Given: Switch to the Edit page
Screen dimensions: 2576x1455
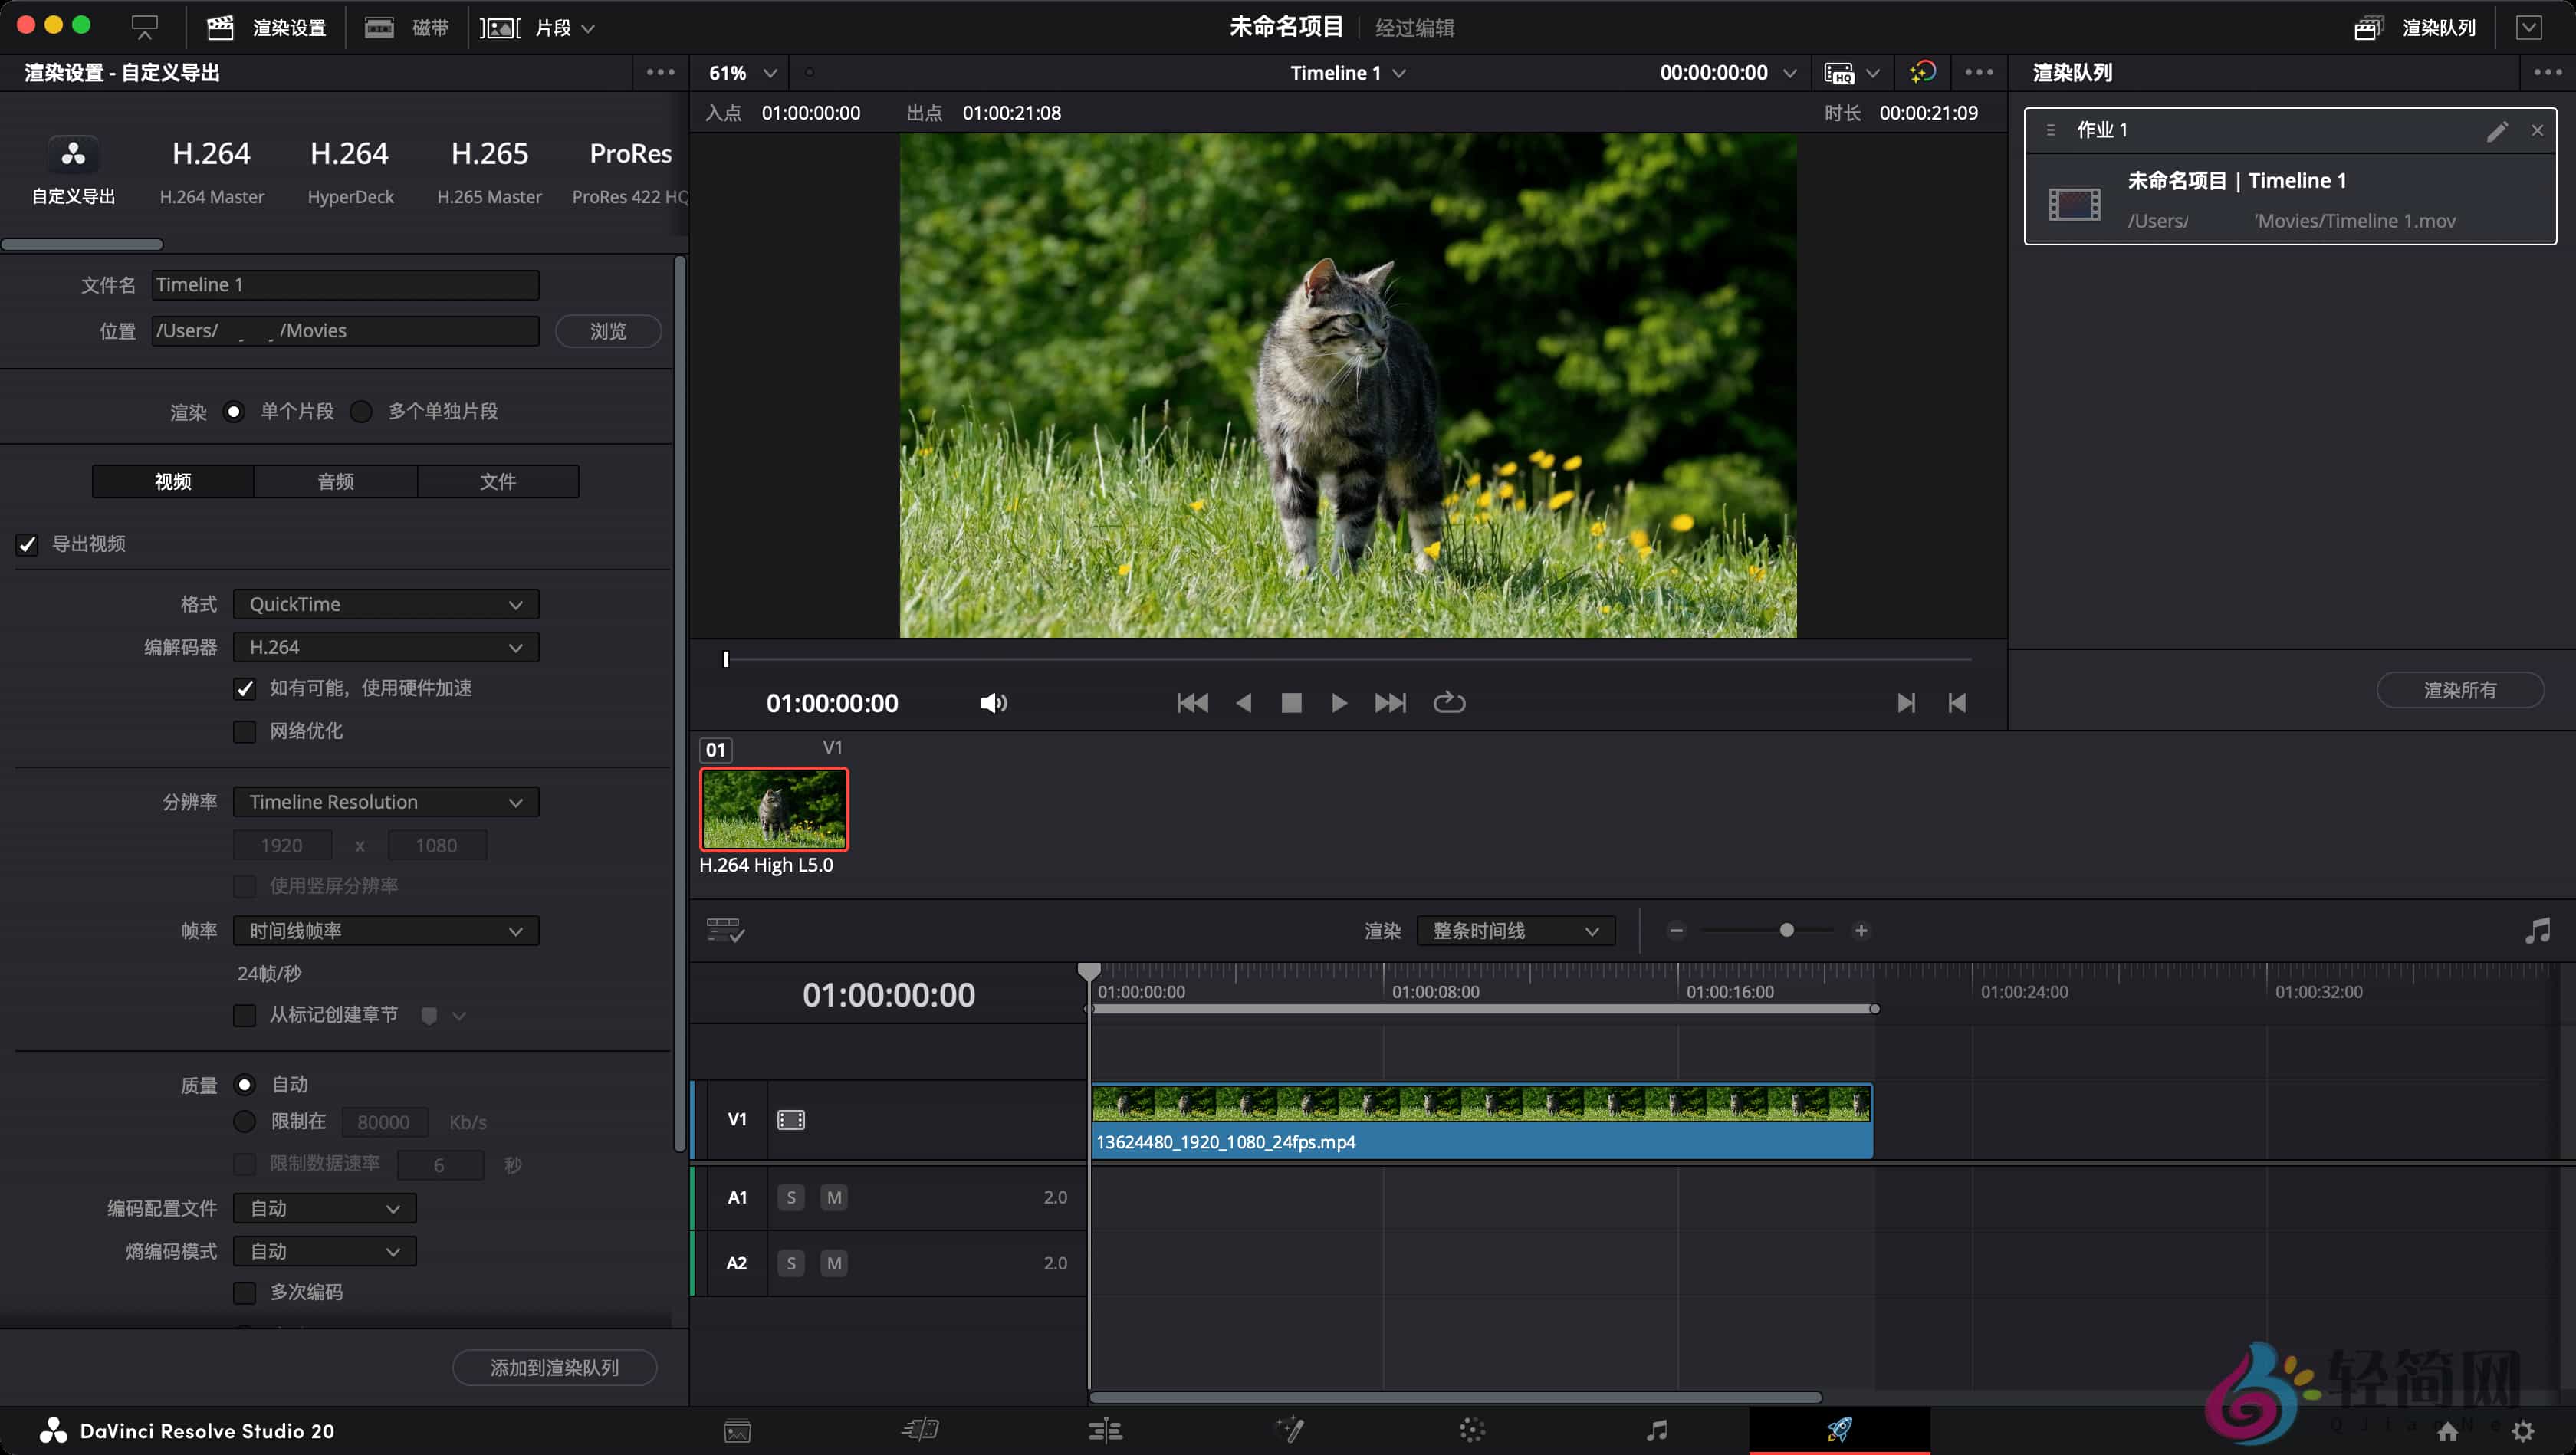Looking at the screenshot, I should click(x=1106, y=1430).
